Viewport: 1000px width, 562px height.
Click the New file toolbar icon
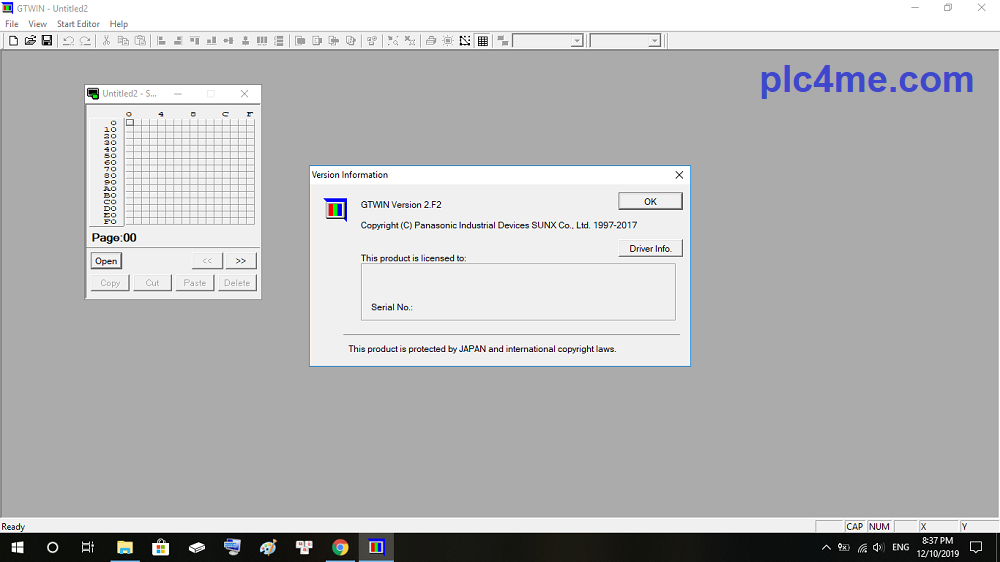pyautogui.click(x=13, y=41)
